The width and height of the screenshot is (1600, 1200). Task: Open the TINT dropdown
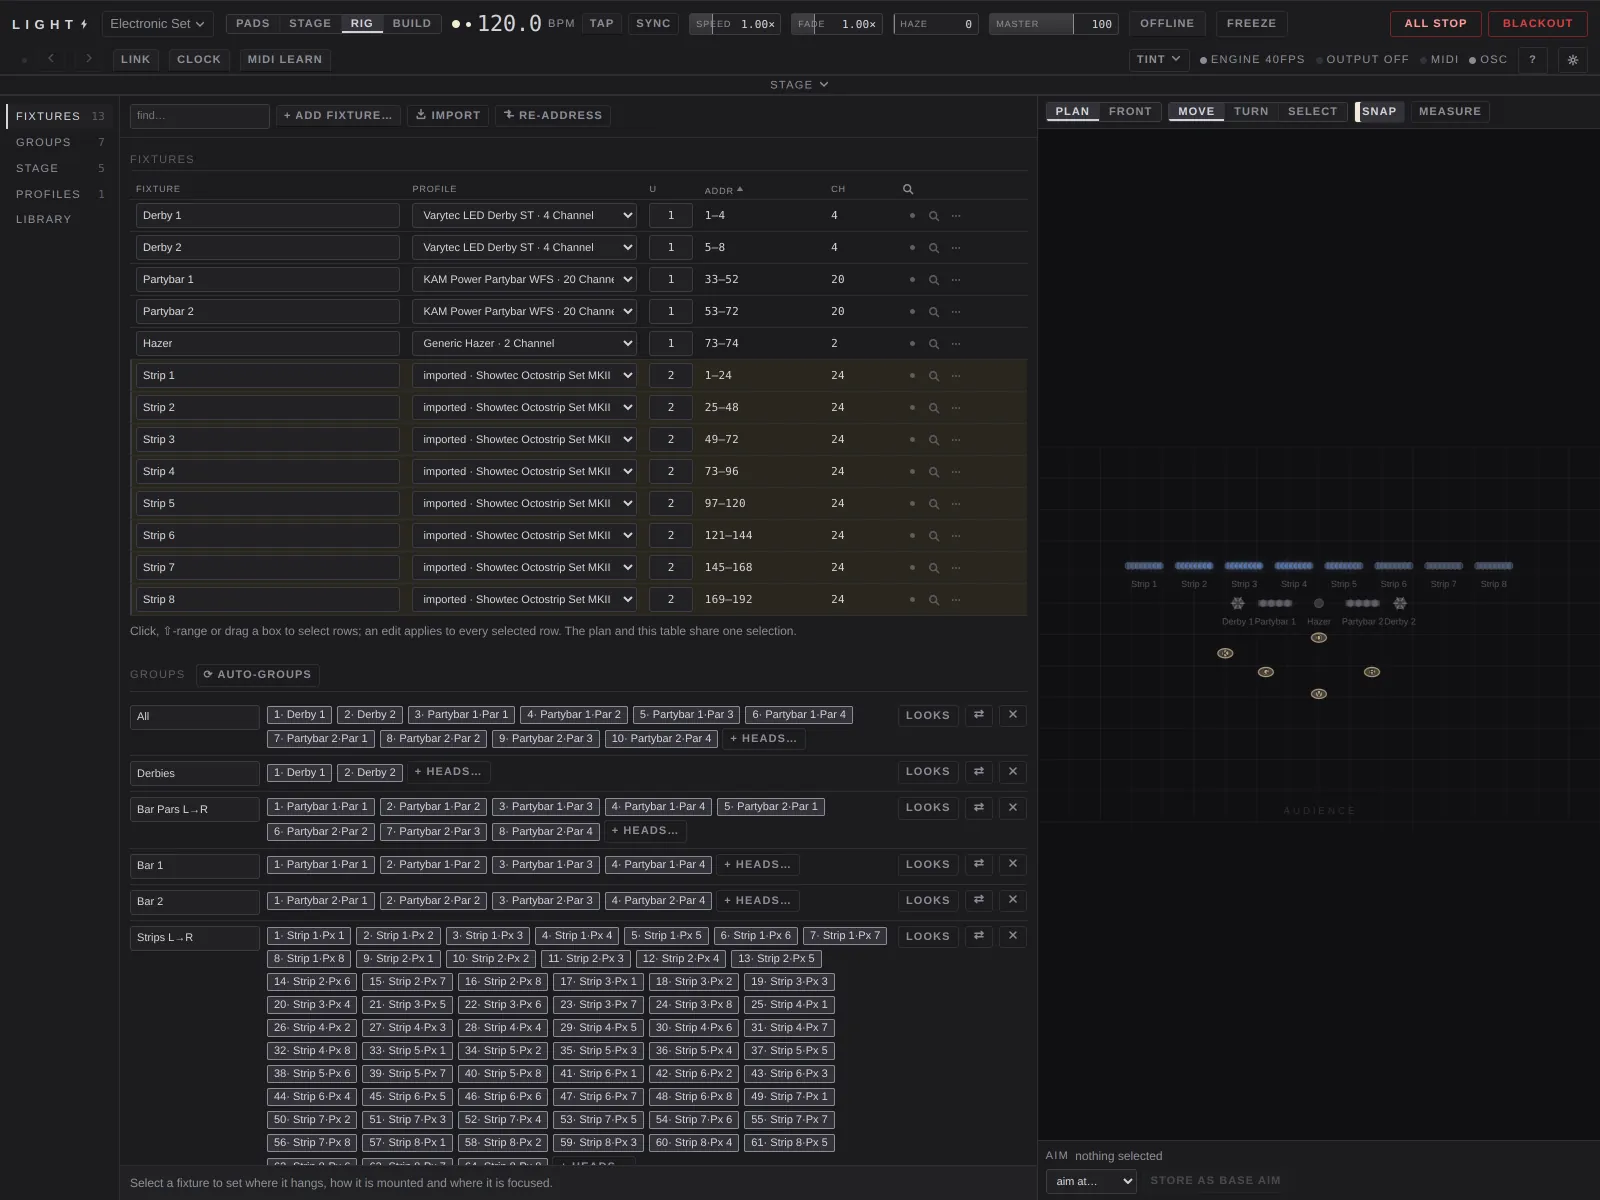[x=1159, y=60]
